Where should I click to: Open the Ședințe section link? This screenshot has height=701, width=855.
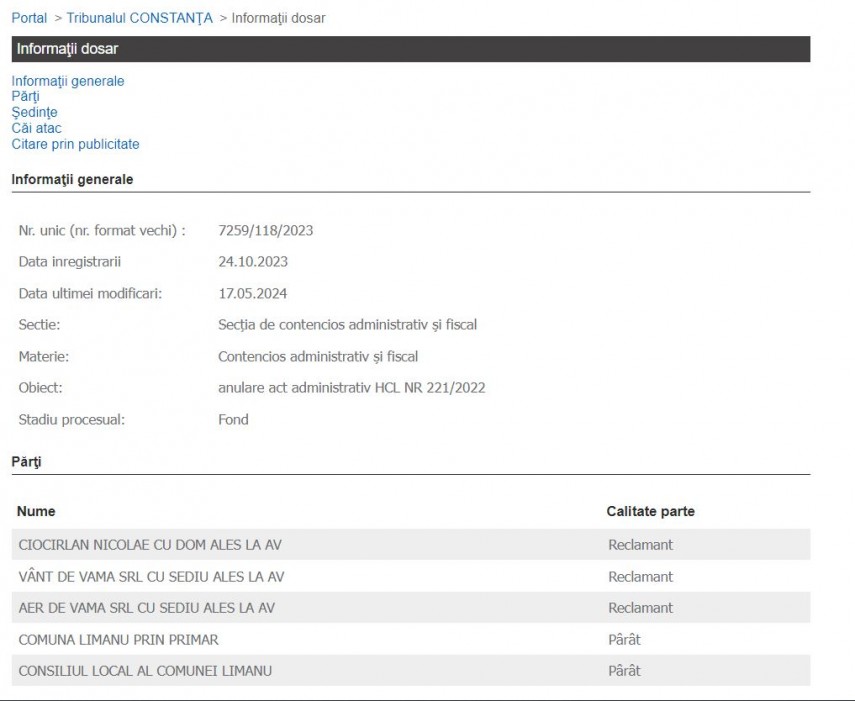tap(34, 112)
